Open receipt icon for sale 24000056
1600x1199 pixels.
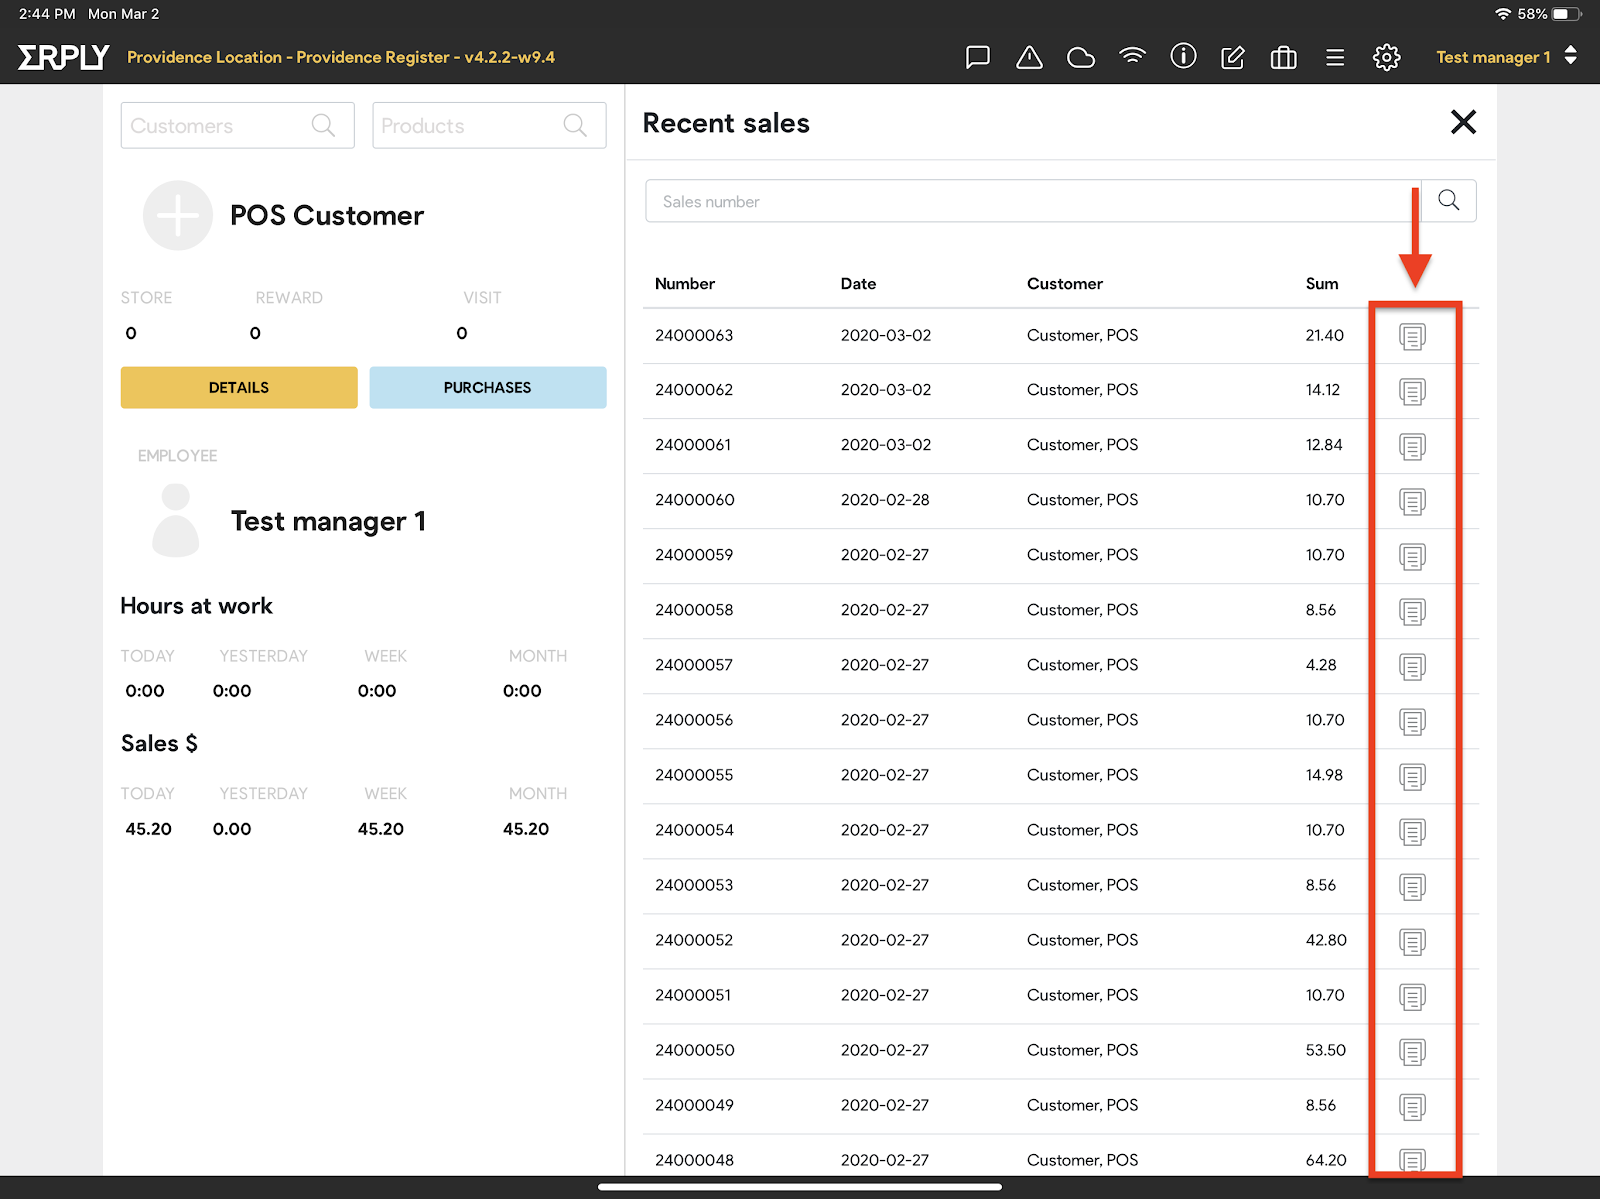pyautogui.click(x=1412, y=722)
